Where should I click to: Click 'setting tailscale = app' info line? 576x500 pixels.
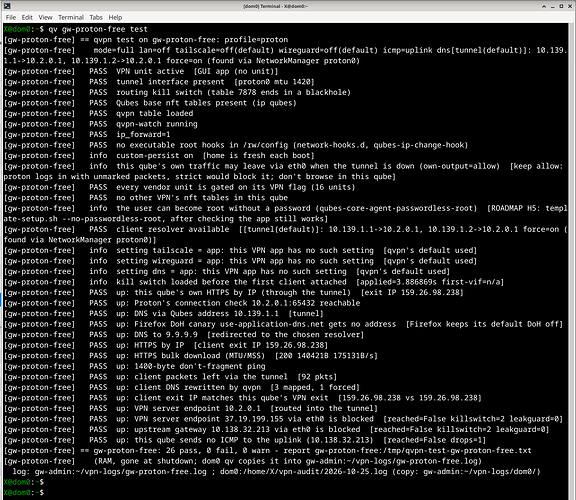(x=240, y=251)
